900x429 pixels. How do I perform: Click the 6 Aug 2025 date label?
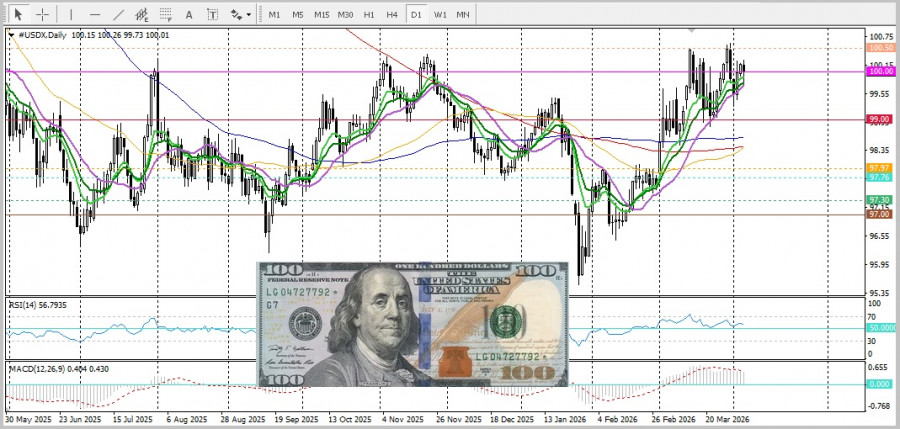click(x=186, y=419)
